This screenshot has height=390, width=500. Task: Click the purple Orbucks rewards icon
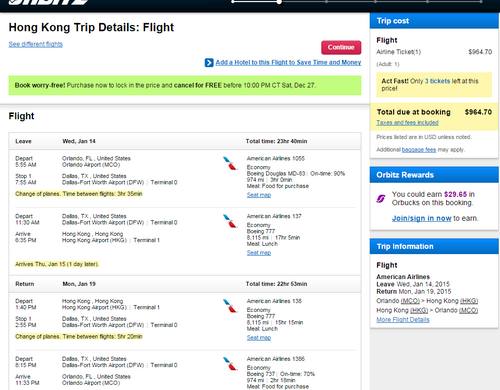pos(381,199)
